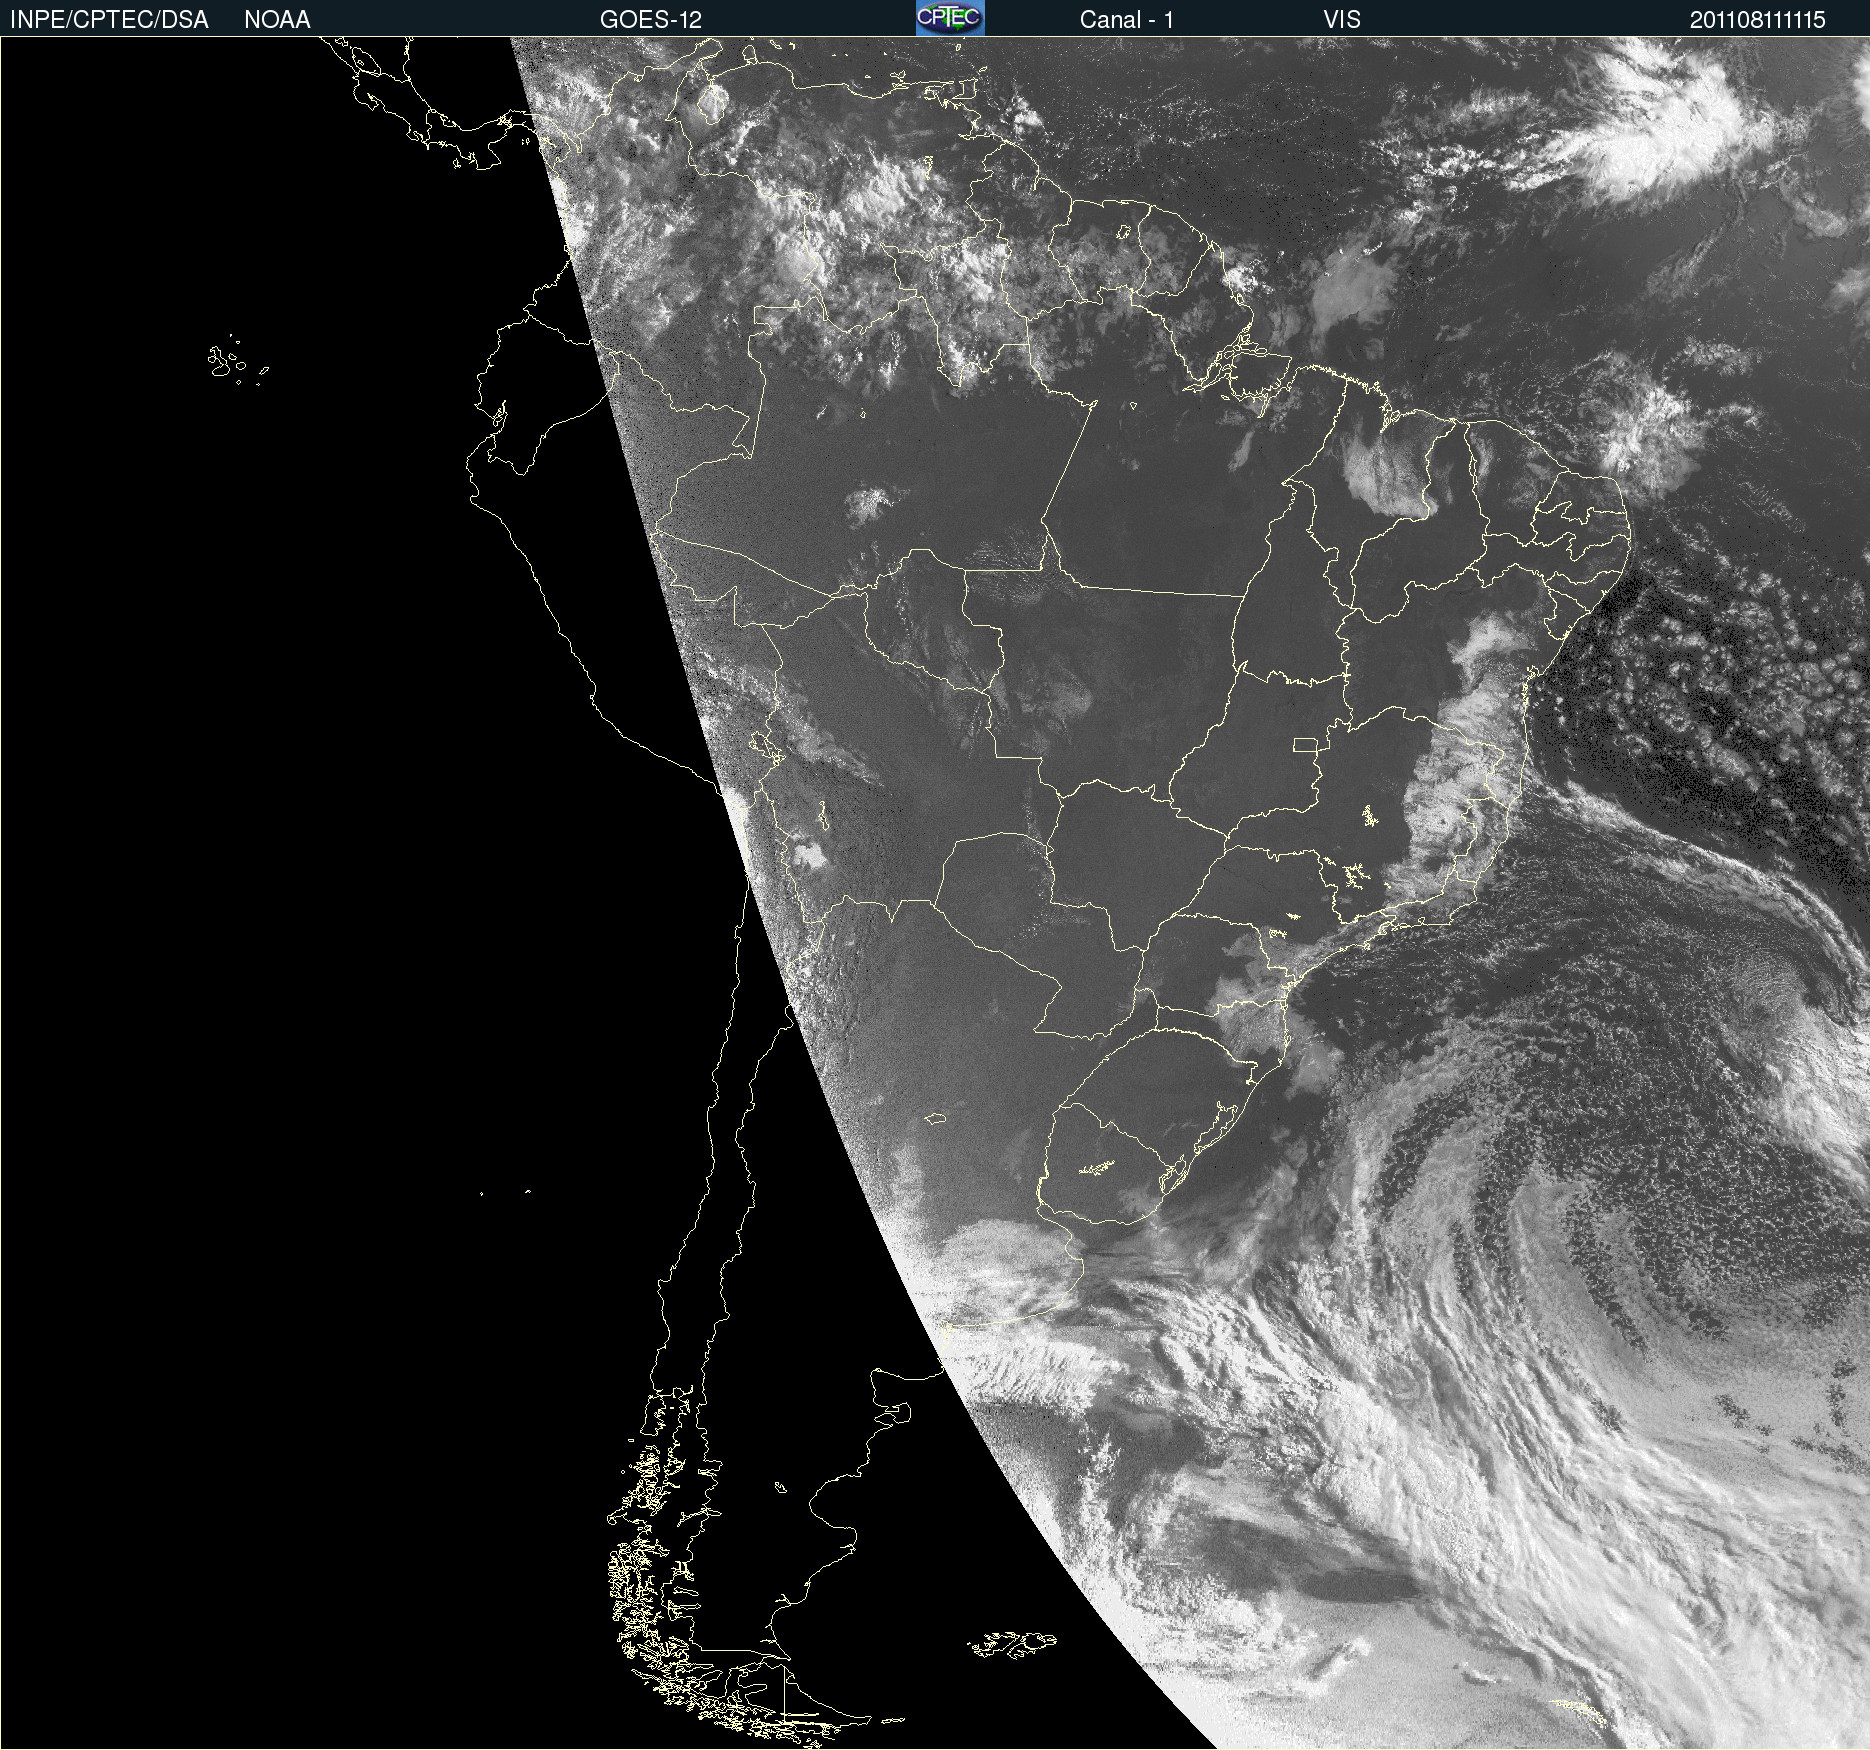
Task: Click the VIS channel label
Action: [1342, 20]
